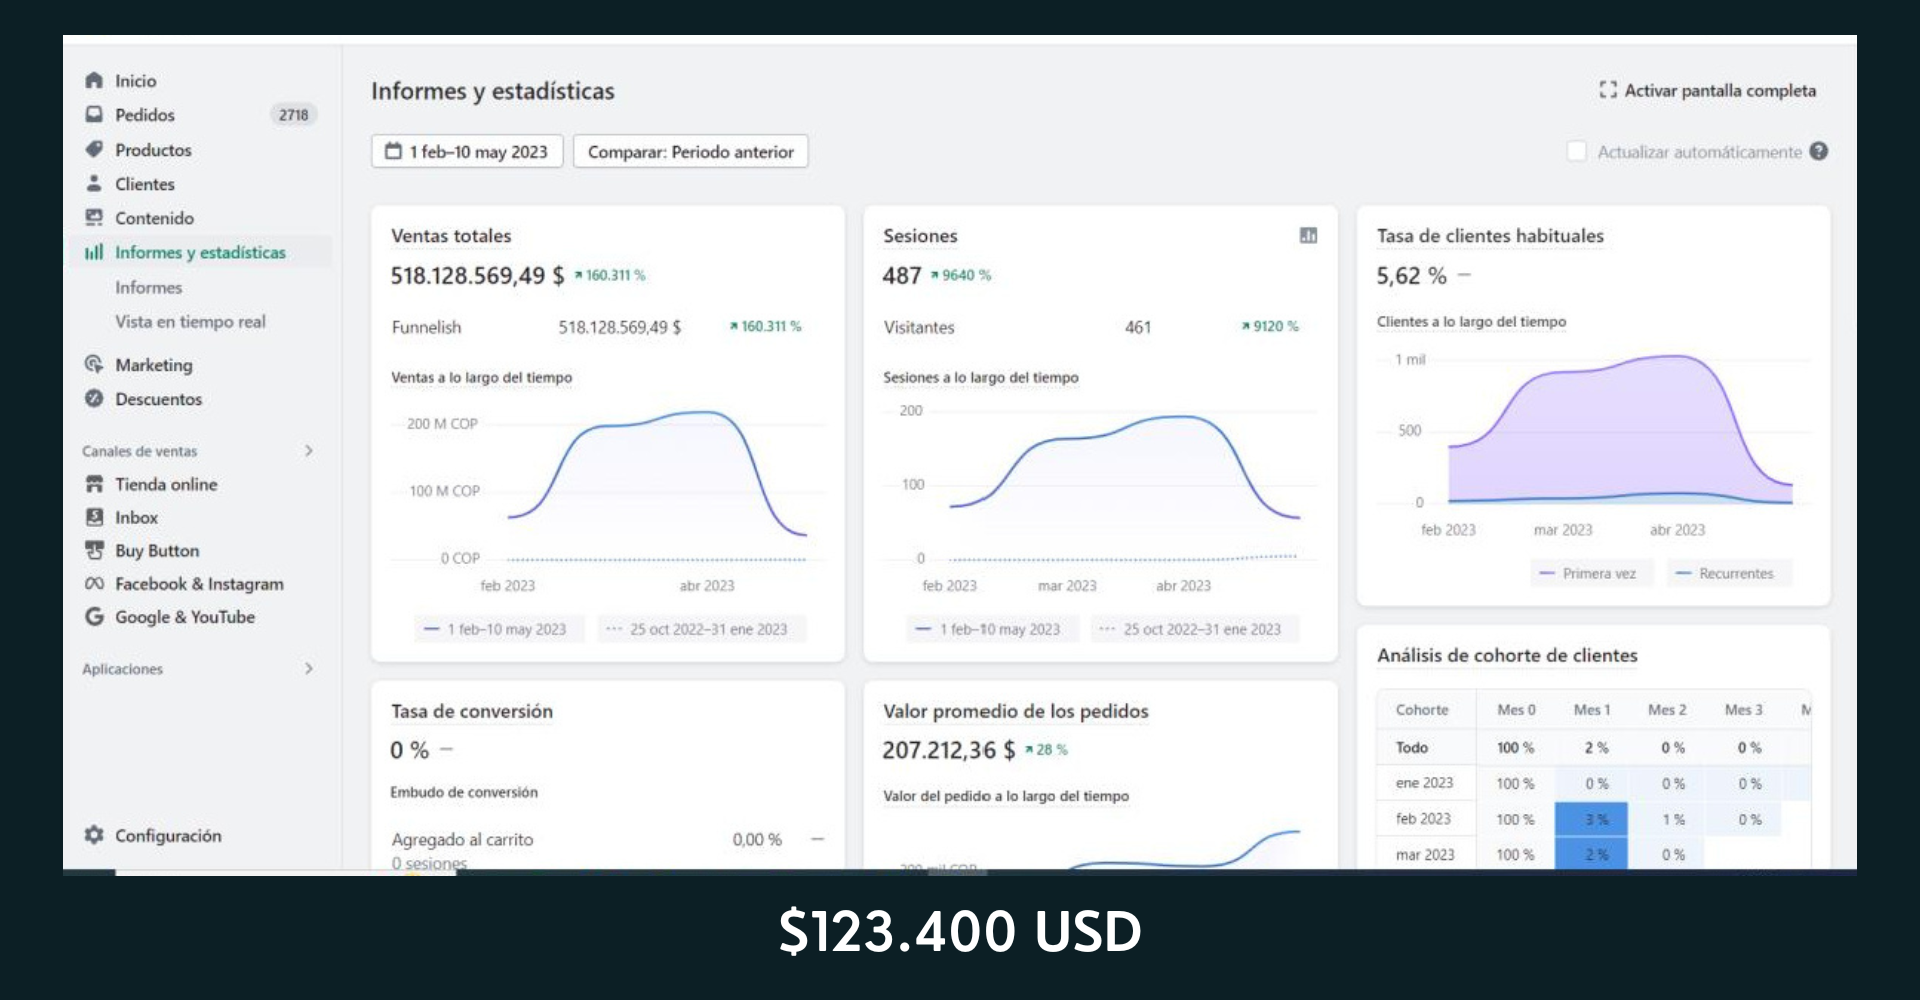This screenshot has width=1920, height=1000.
Task: Open Vista en tiempo real
Action: 190,321
